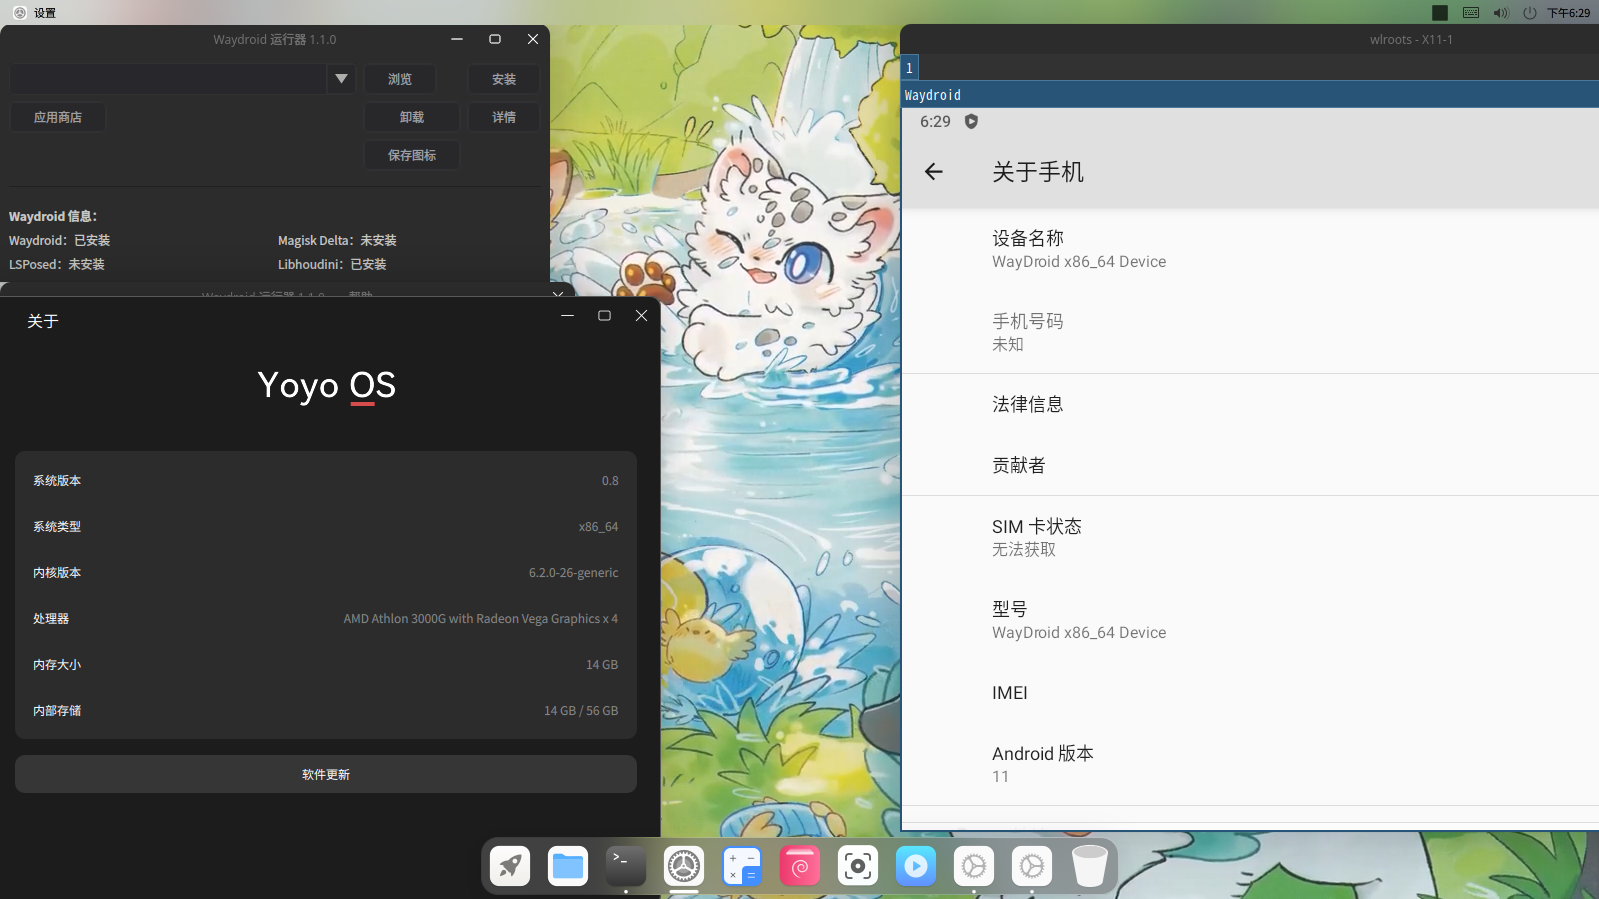Open 设备名称 entry in 关于手机
This screenshot has height=899, width=1599.
(x=1250, y=250)
